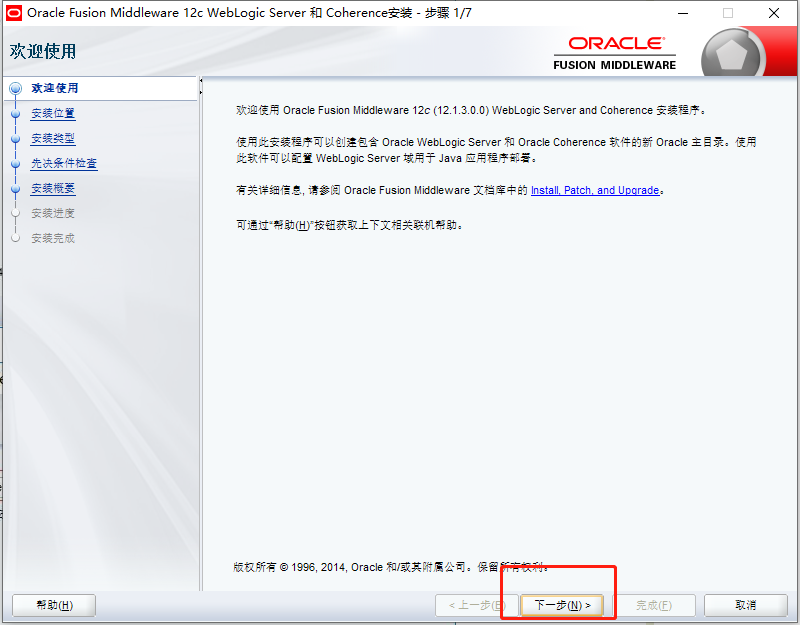Click the step bullet beside 安装概要

point(16,189)
